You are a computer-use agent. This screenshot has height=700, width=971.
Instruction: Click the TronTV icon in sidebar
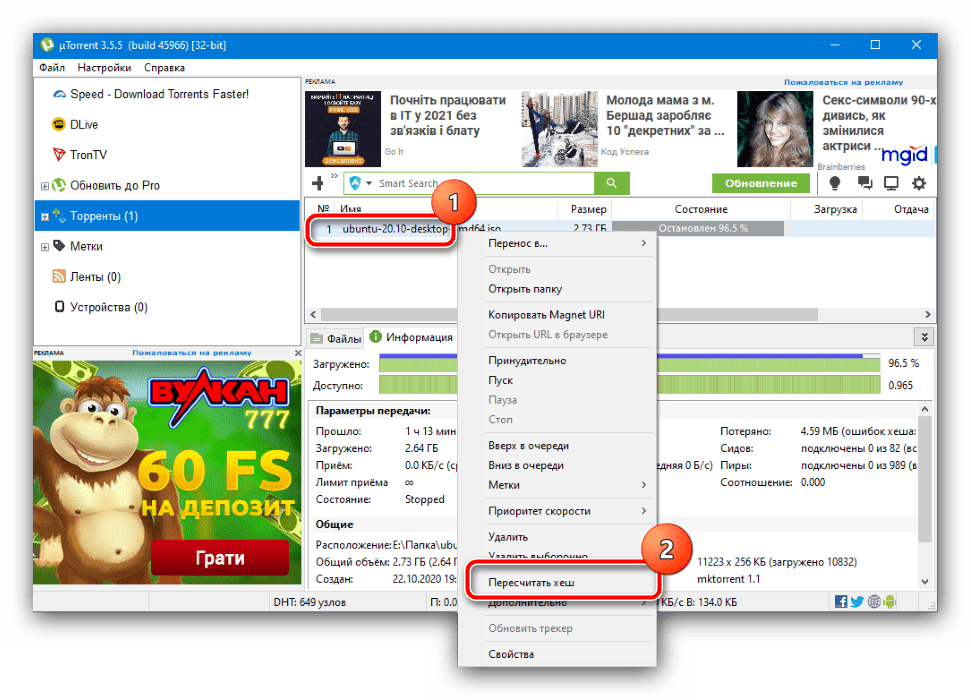[59, 155]
